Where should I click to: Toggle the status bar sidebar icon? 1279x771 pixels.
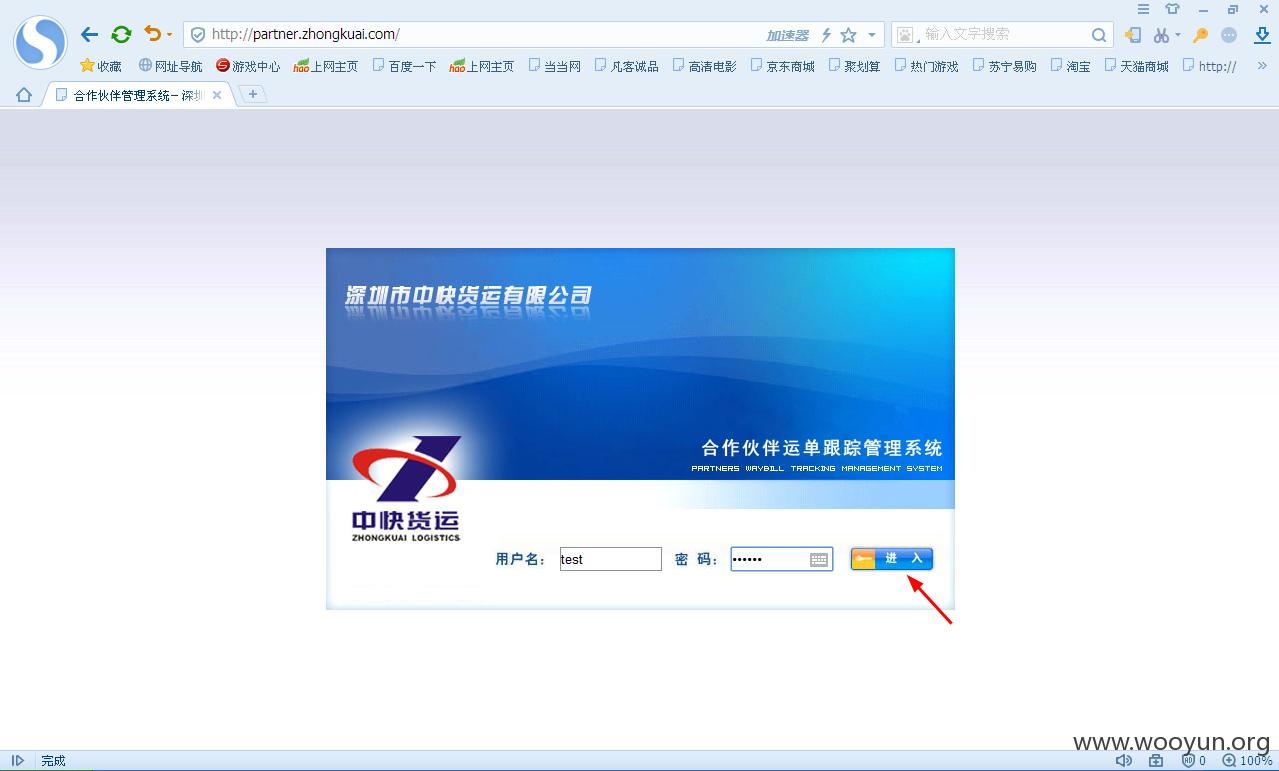(x=17, y=761)
